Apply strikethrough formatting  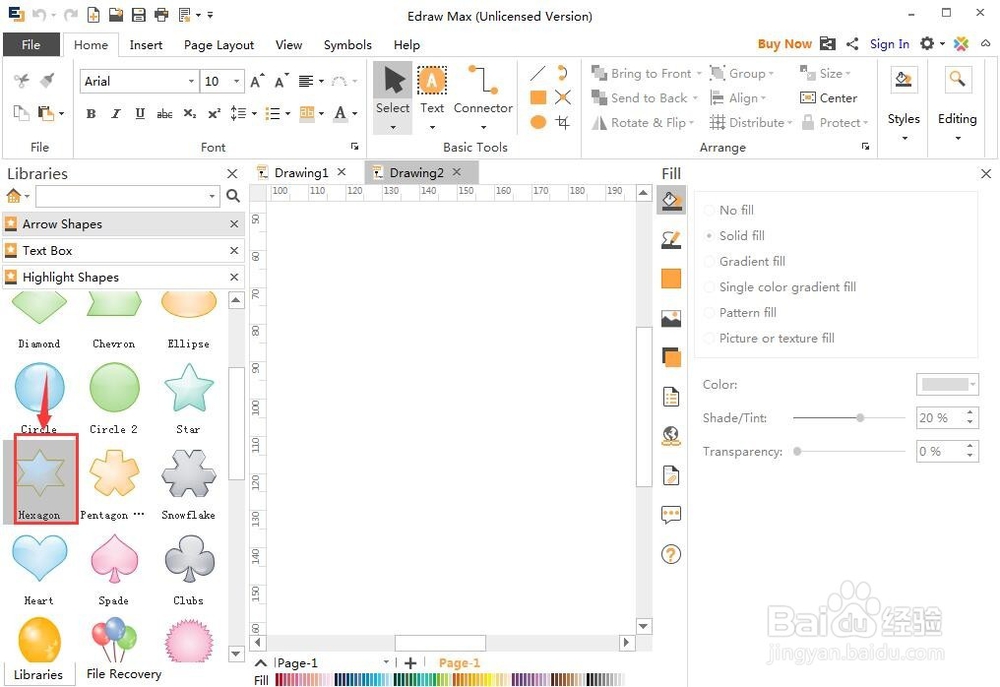pyautogui.click(x=165, y=114)
